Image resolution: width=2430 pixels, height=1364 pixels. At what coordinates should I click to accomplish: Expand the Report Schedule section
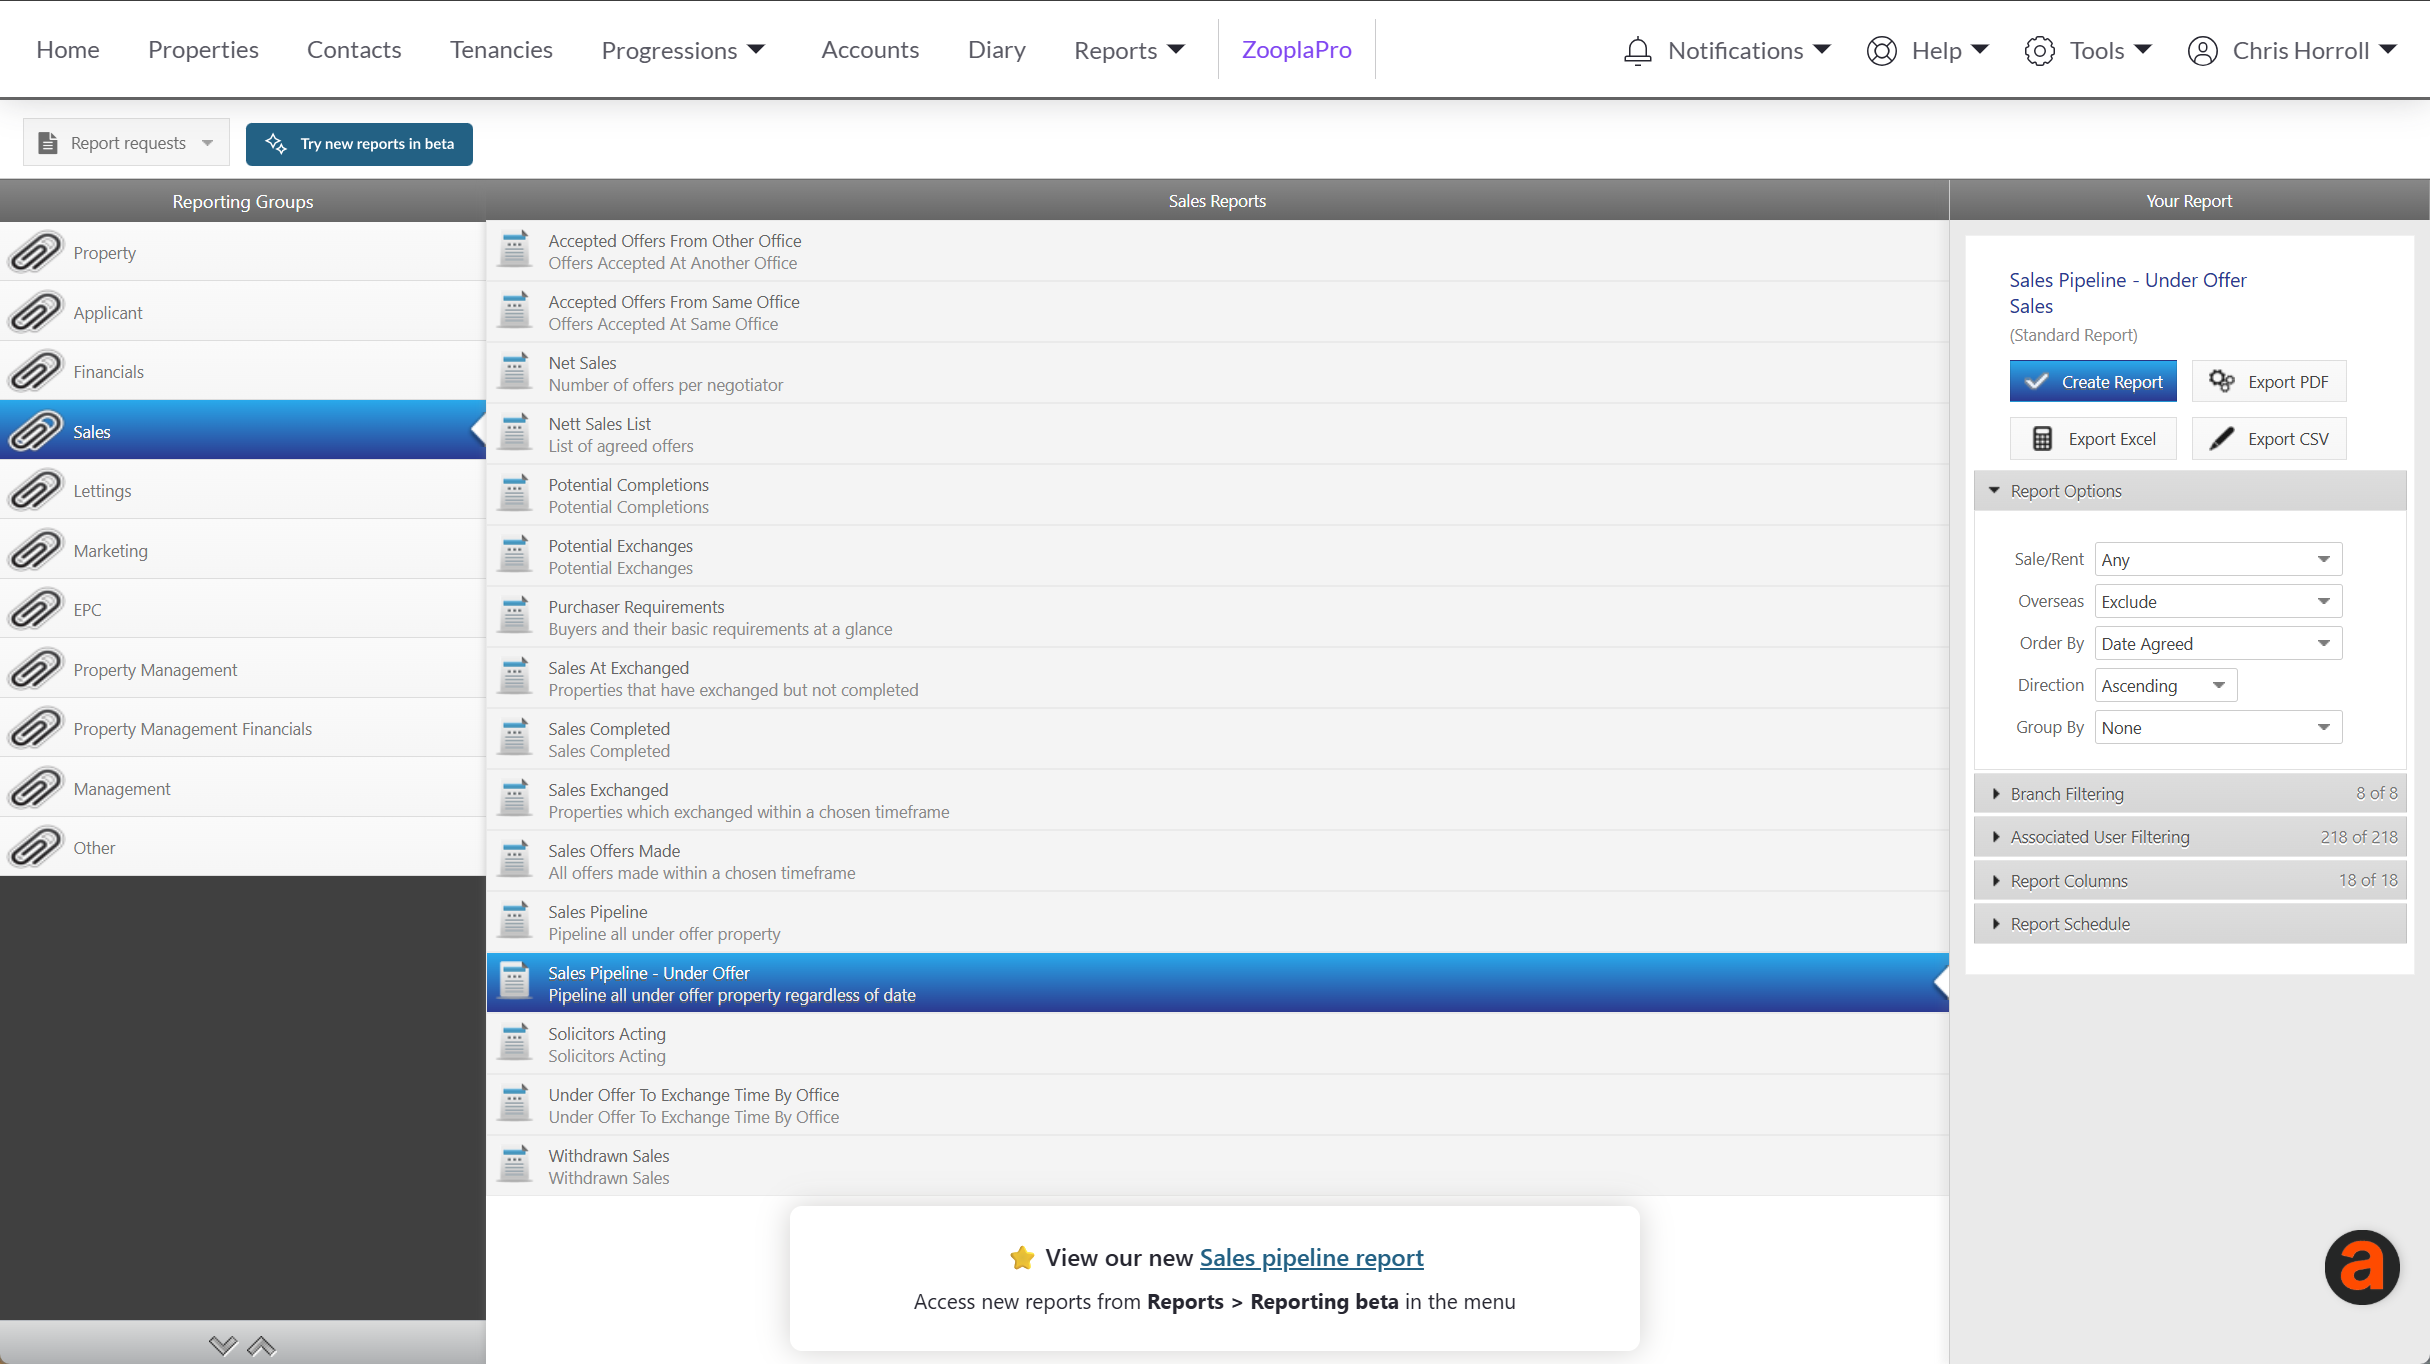(2190, 923)
